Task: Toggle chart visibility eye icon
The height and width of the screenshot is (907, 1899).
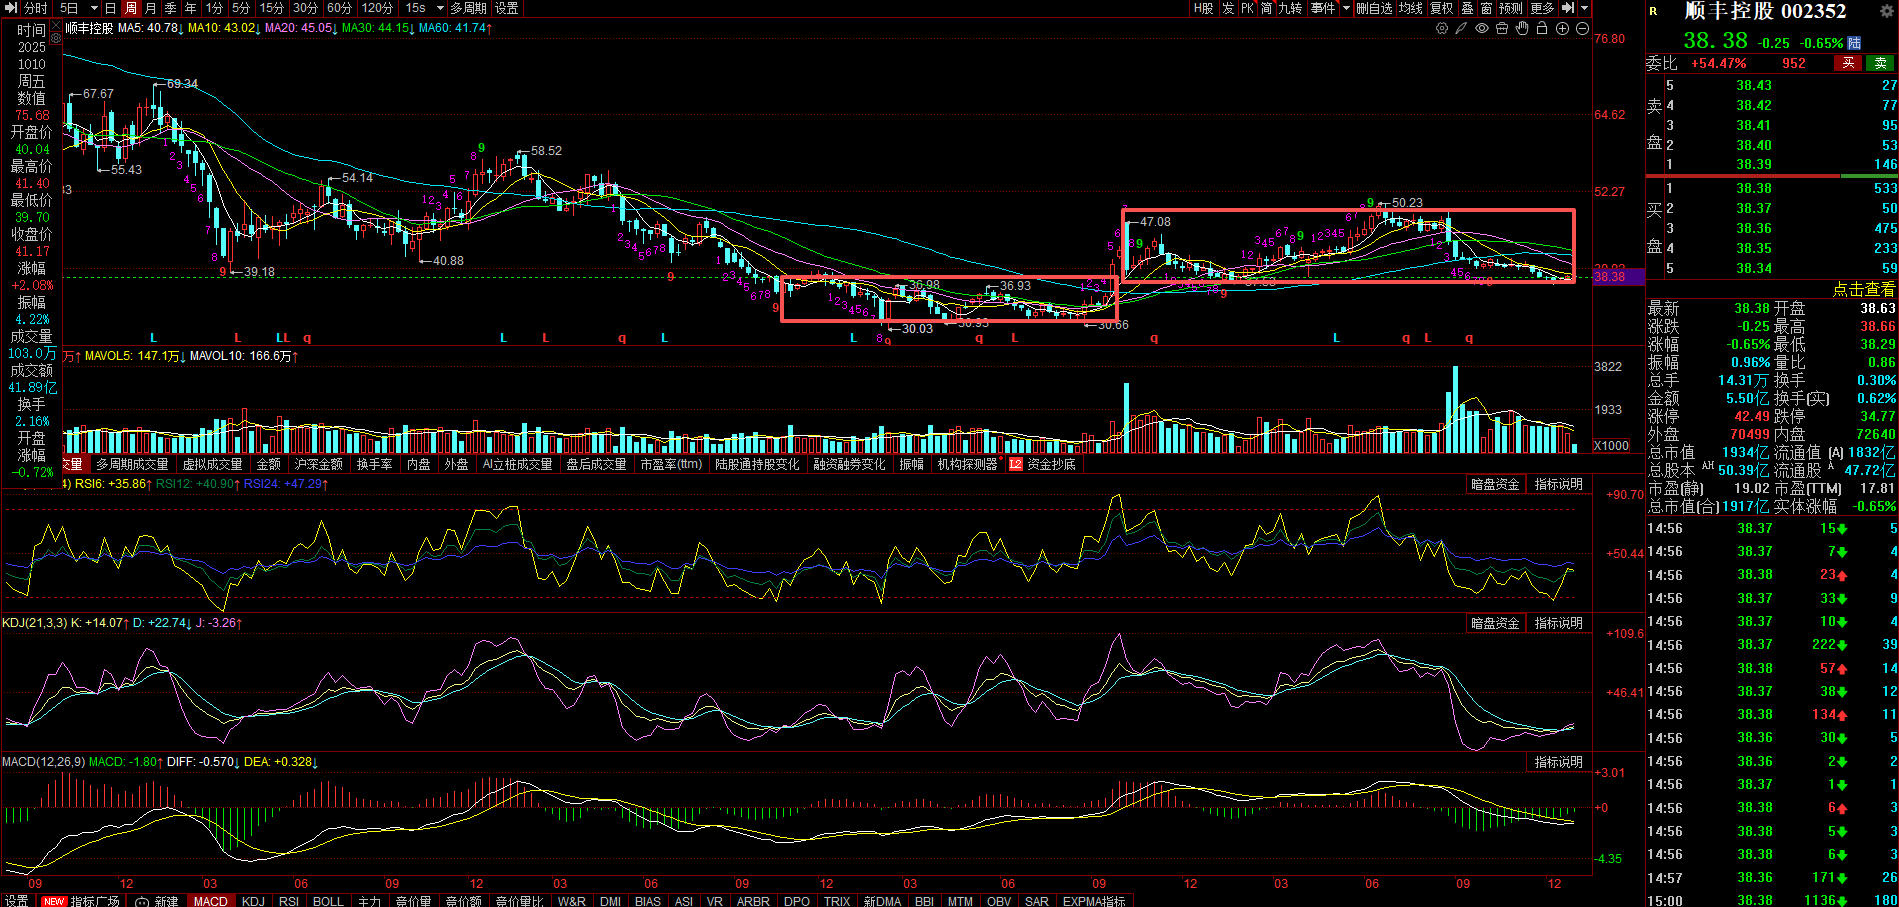Action: coord(1482,29)
